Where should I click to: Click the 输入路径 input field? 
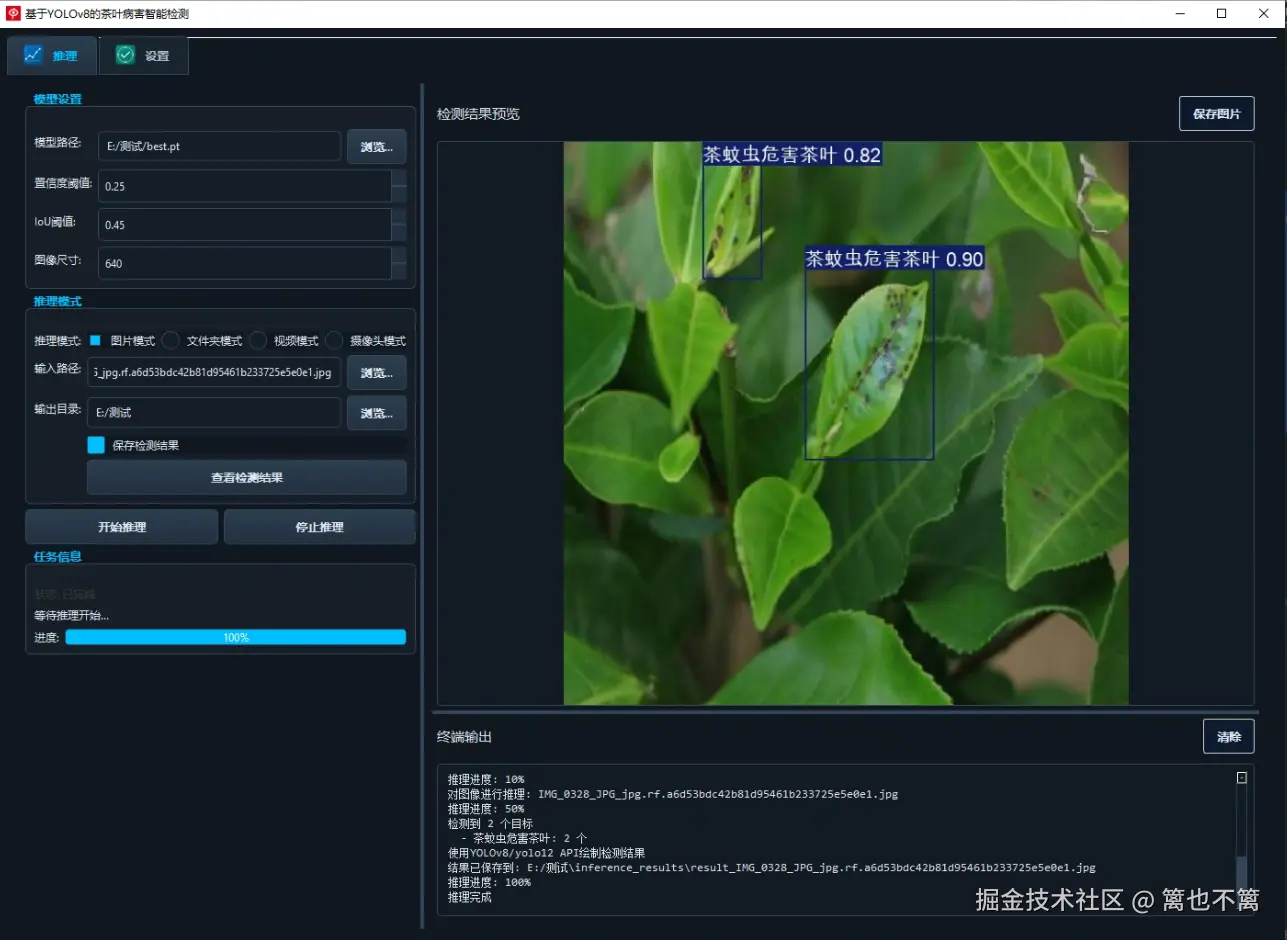[x=214, y=372]
